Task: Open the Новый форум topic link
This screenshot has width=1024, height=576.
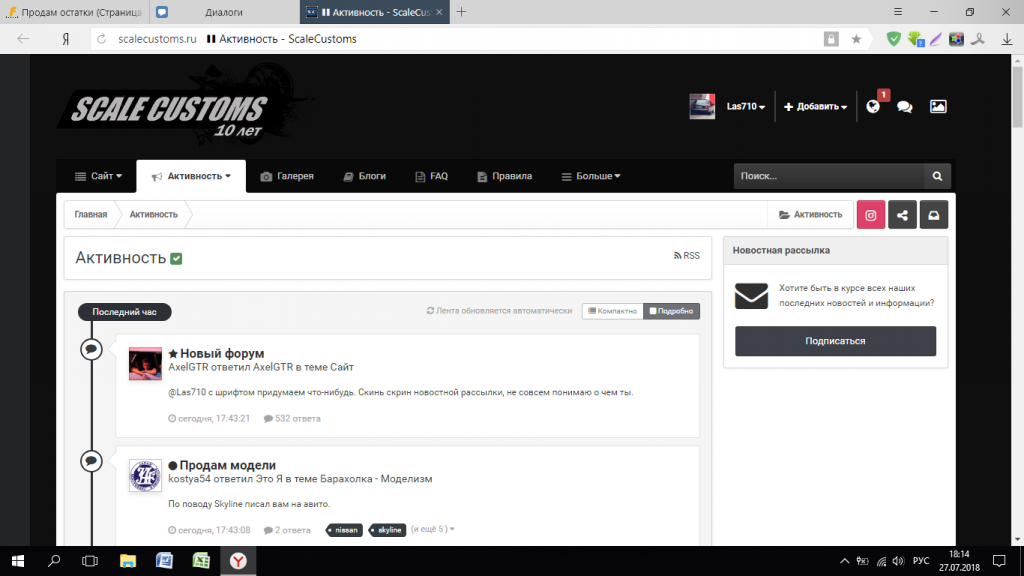Action: pos(222,354)
